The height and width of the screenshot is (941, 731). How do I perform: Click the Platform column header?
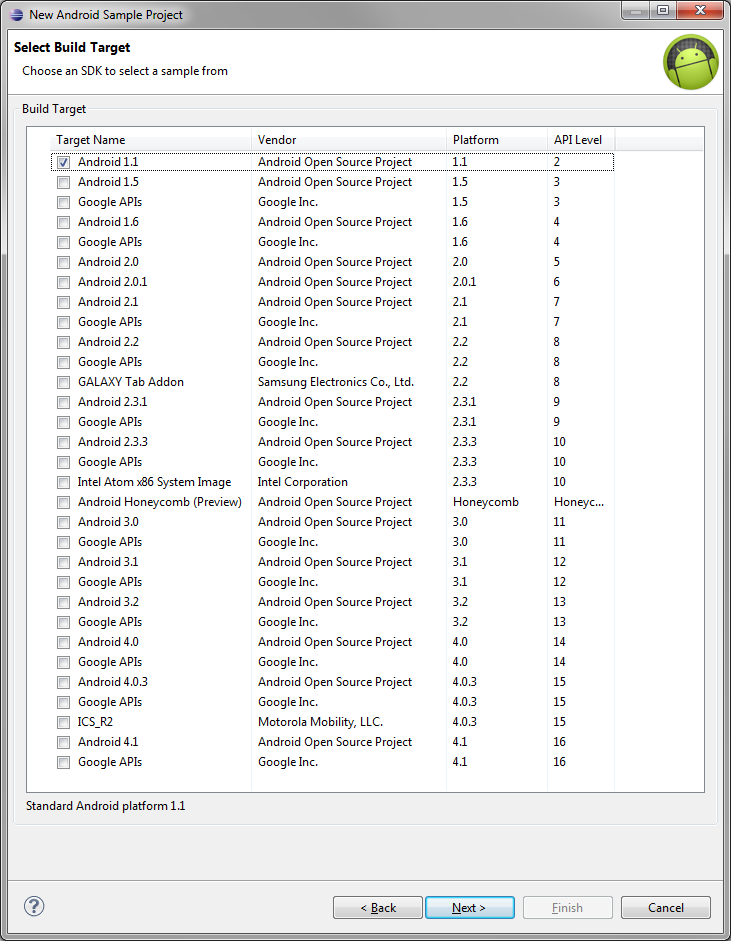pyautogui.click(x=497, y=140)
